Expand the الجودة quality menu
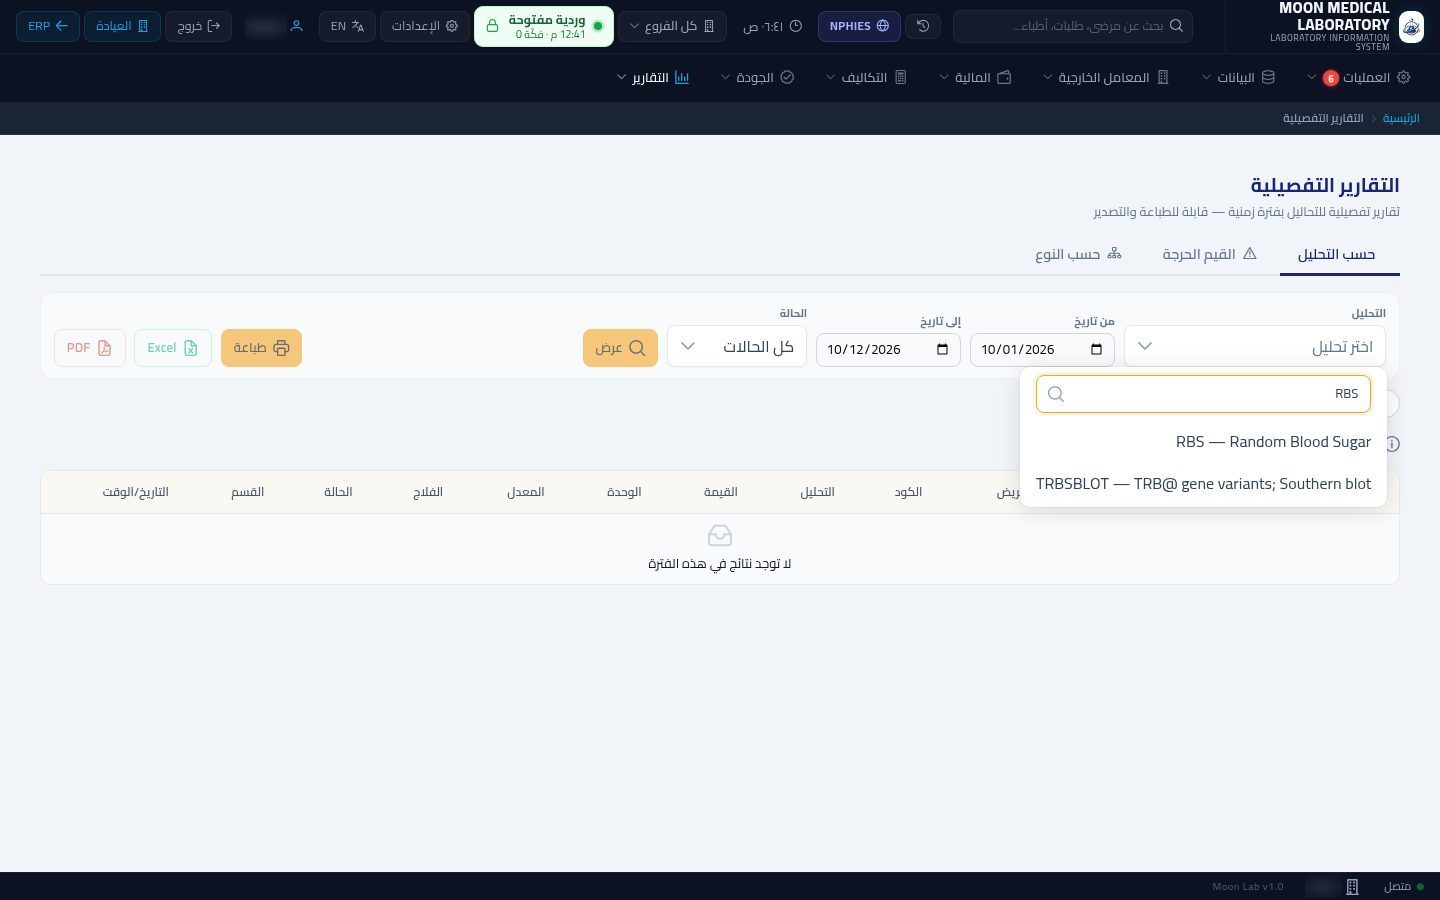1440x900 pixels. pyautogui.click(x=757, y=77)
